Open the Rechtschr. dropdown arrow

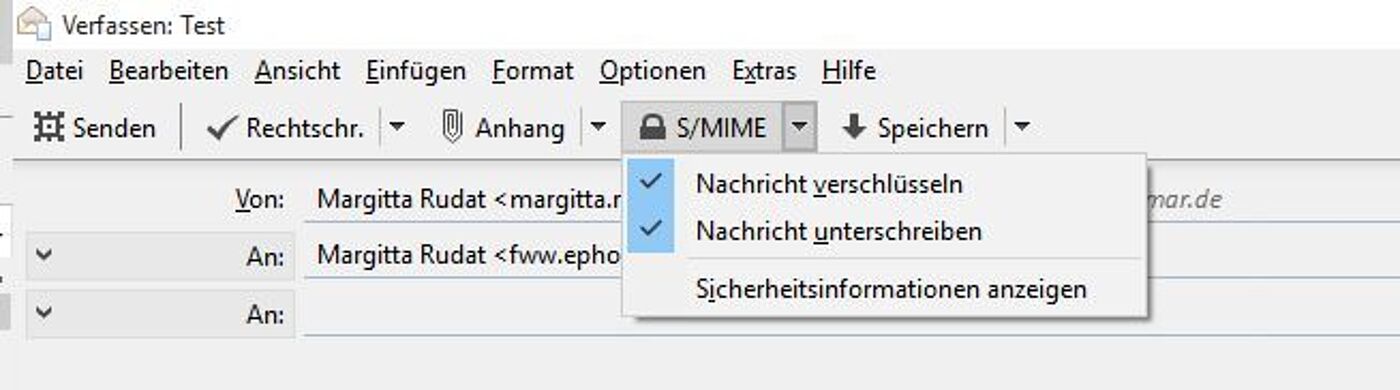click(x=397, y=127)
